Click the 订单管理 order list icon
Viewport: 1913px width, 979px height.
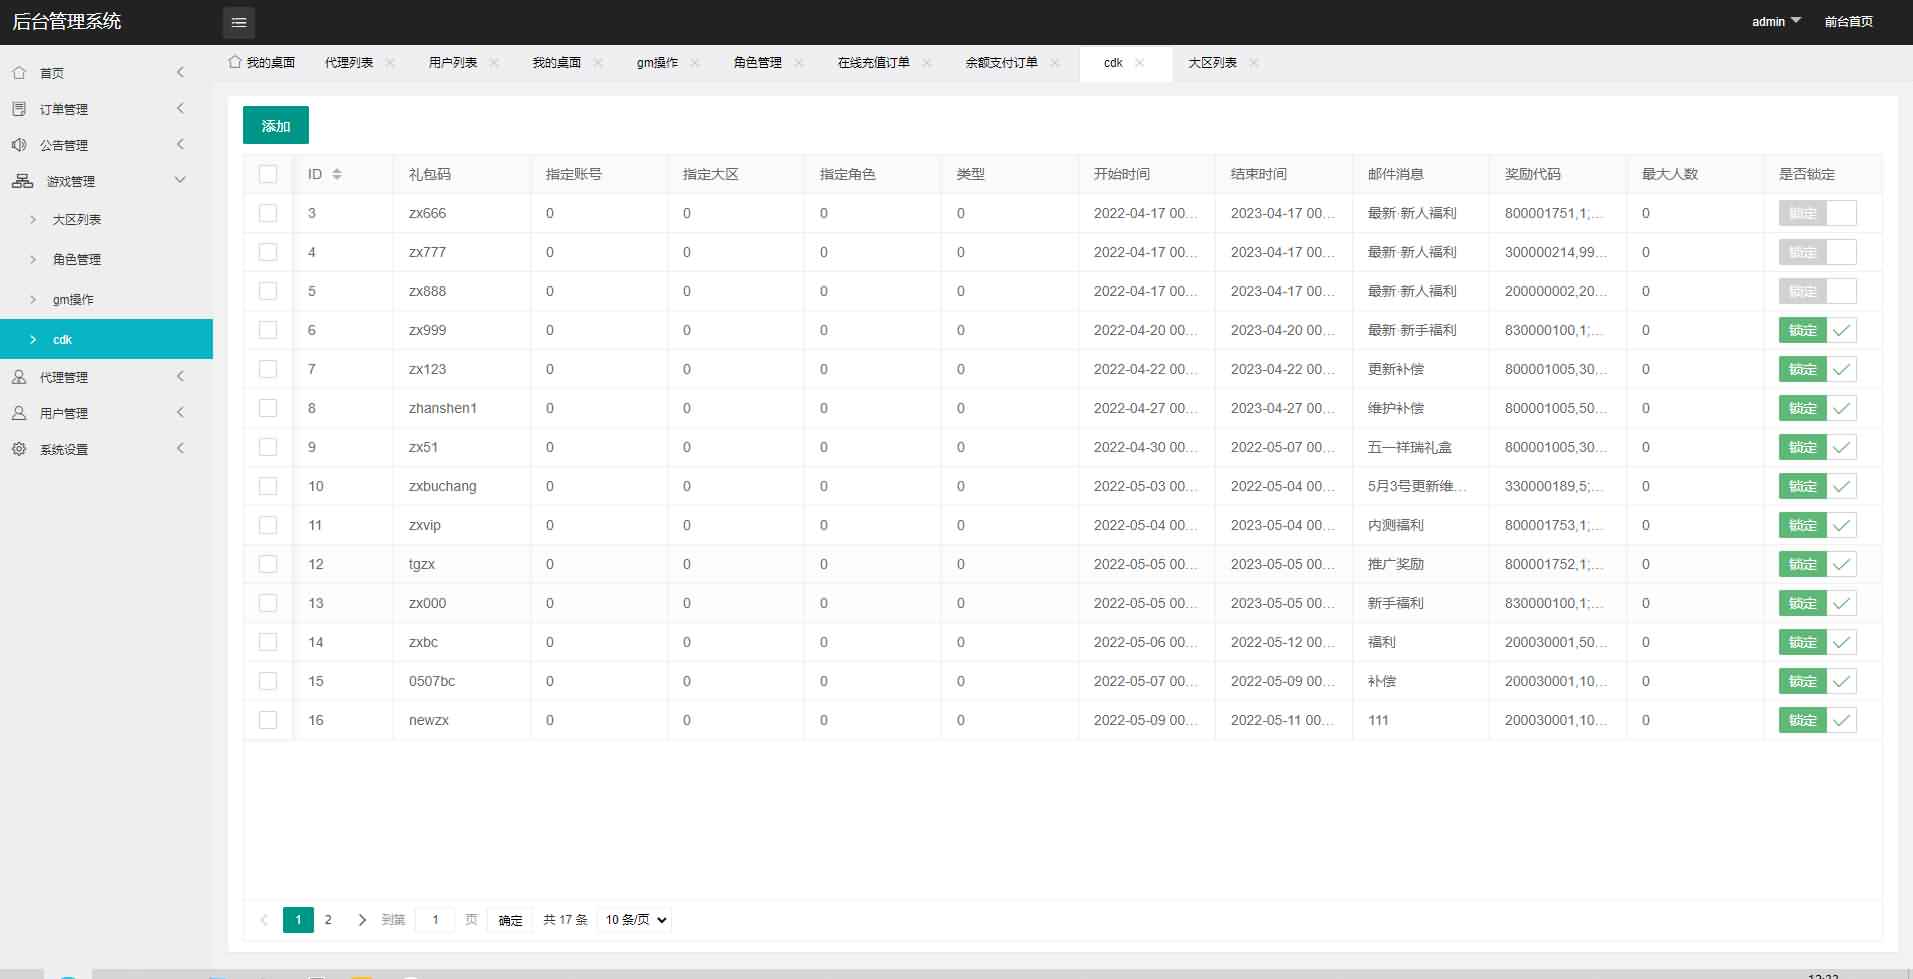19,108
